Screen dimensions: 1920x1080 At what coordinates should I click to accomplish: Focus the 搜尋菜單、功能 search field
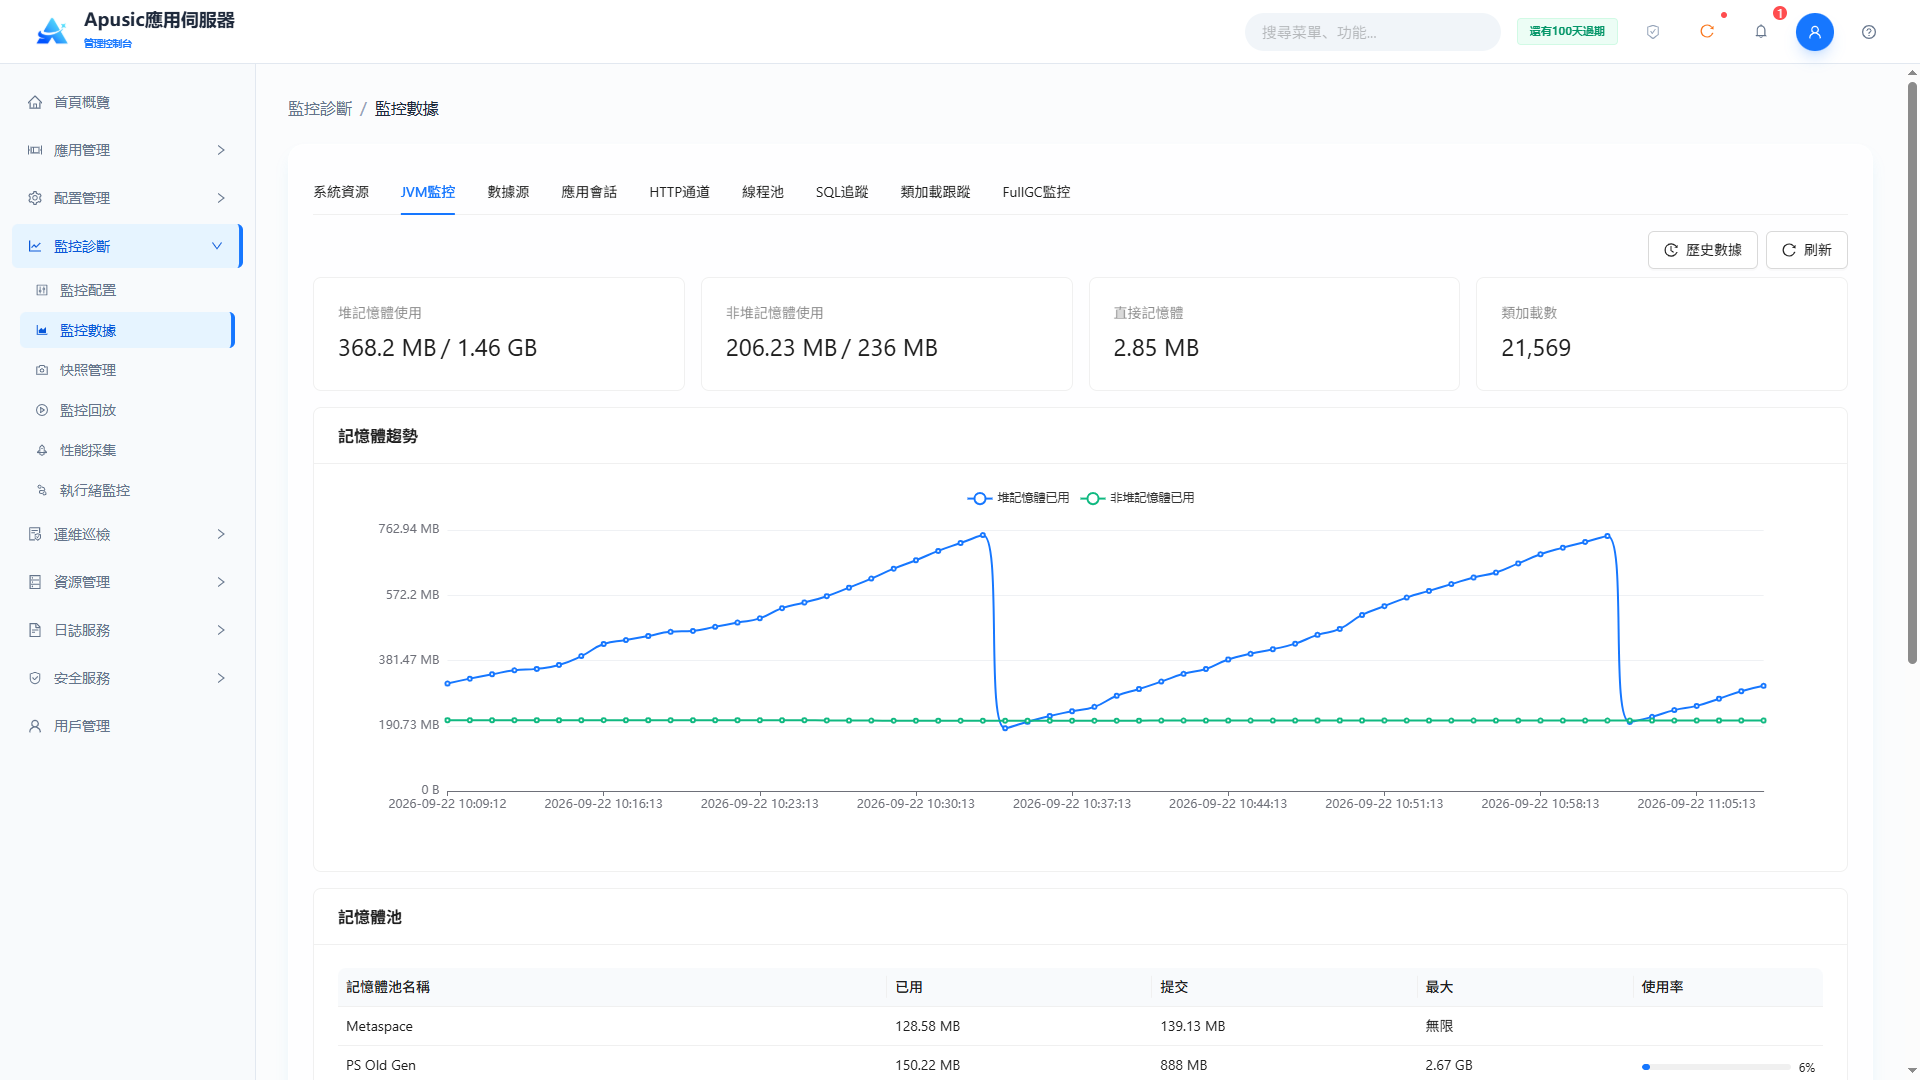[1372, 32]
